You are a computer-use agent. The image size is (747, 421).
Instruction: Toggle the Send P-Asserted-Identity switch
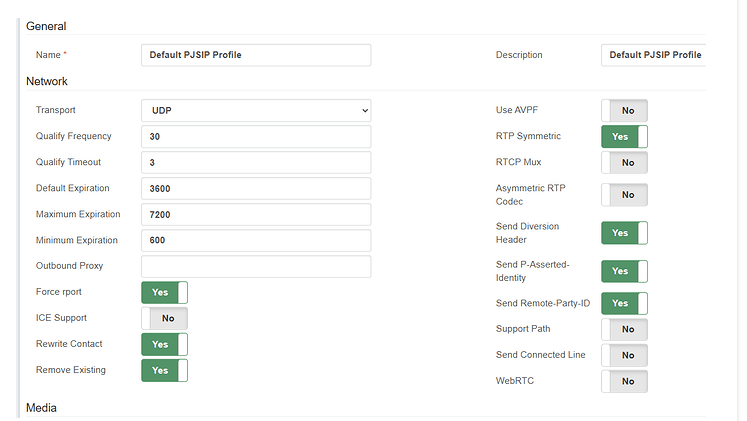point(624,271)
